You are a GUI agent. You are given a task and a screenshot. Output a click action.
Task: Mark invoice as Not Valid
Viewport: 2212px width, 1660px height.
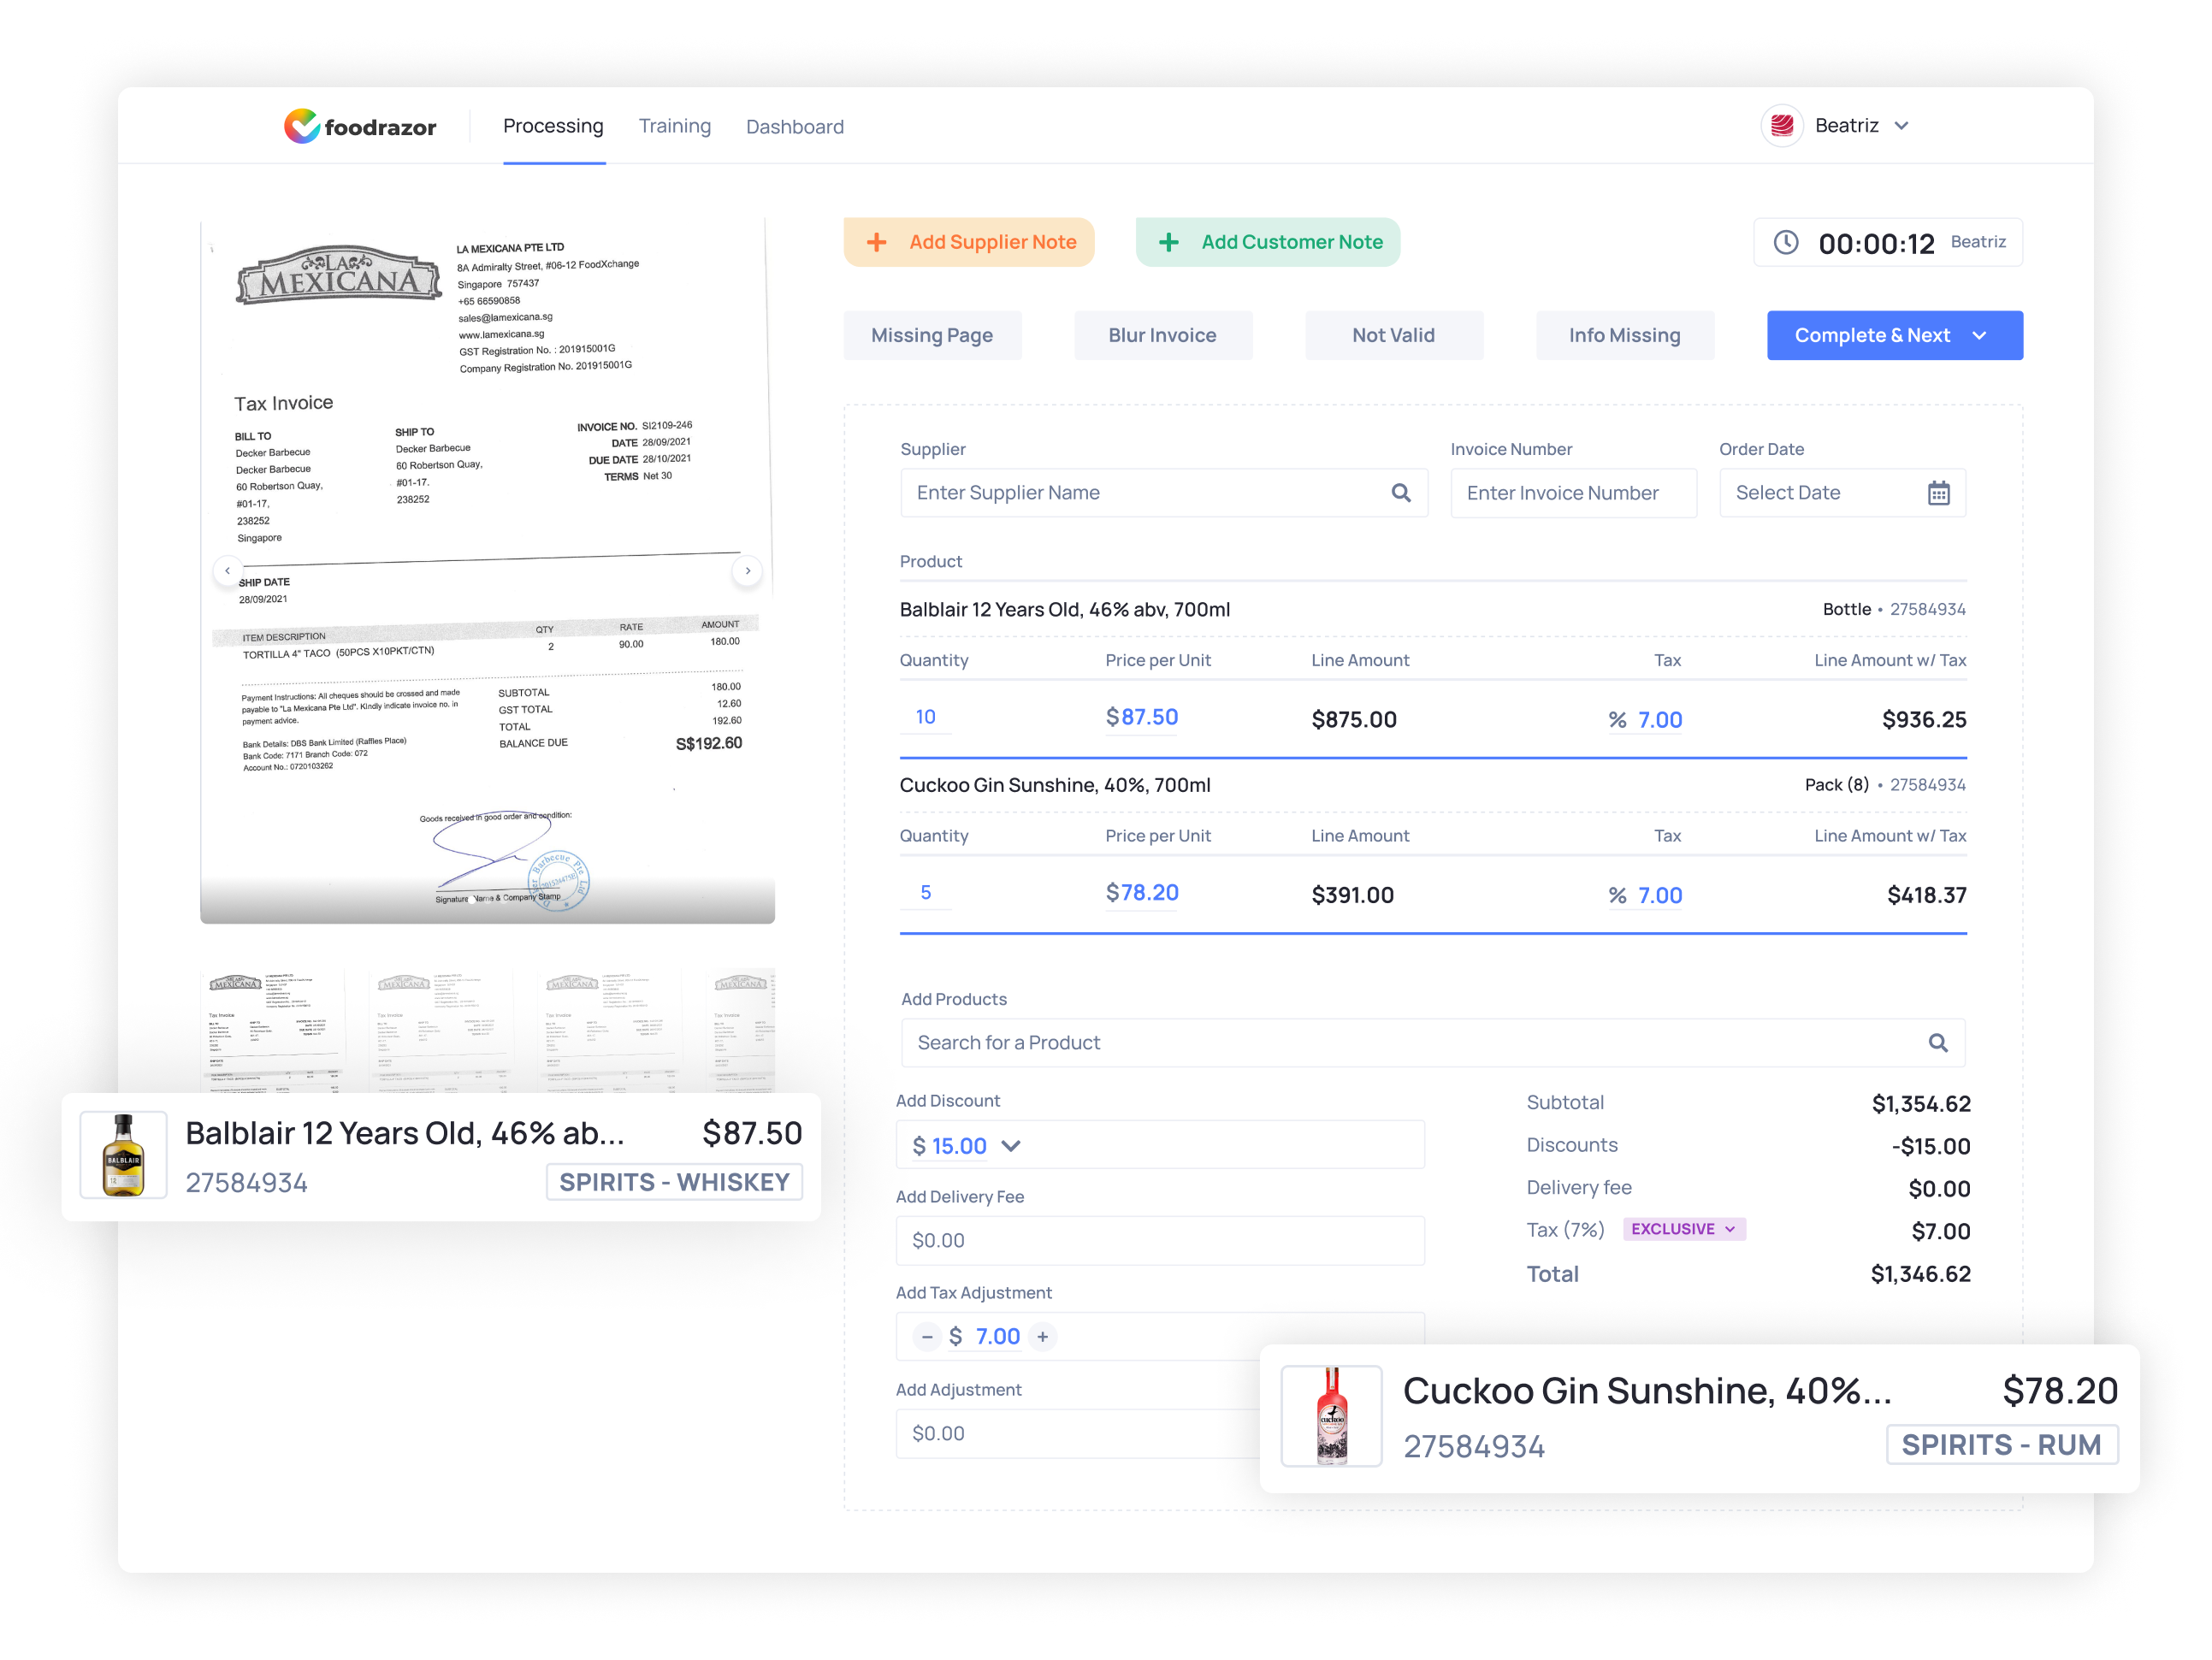pyautogui.click(x=1394, y=335)
